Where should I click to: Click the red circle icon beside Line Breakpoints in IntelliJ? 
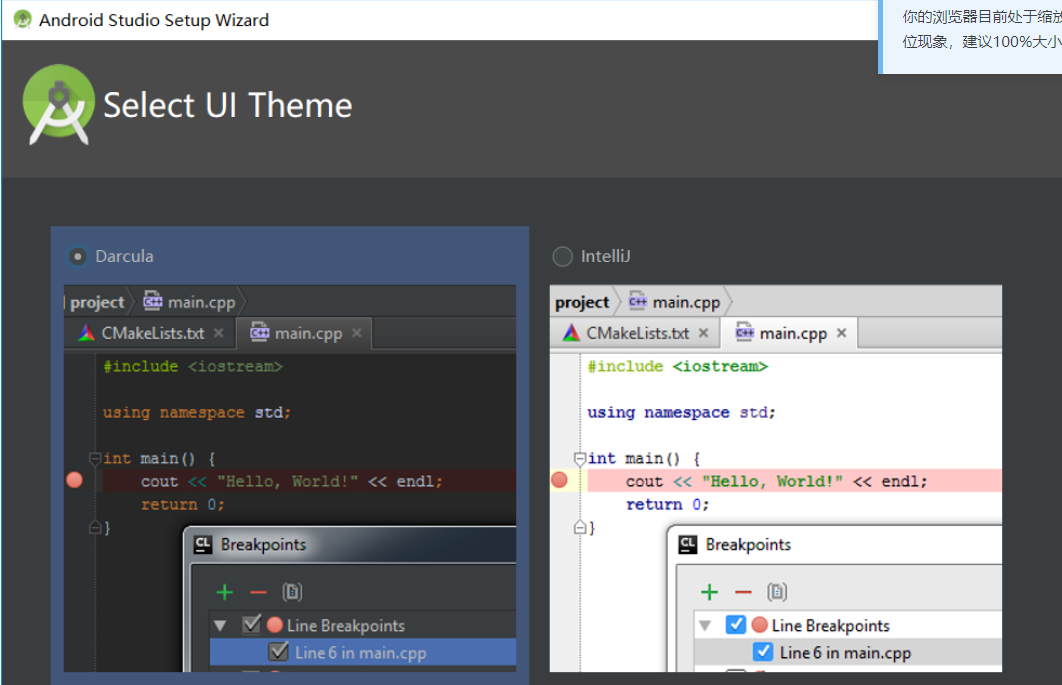pyautogui.click(x=759, y=625)
